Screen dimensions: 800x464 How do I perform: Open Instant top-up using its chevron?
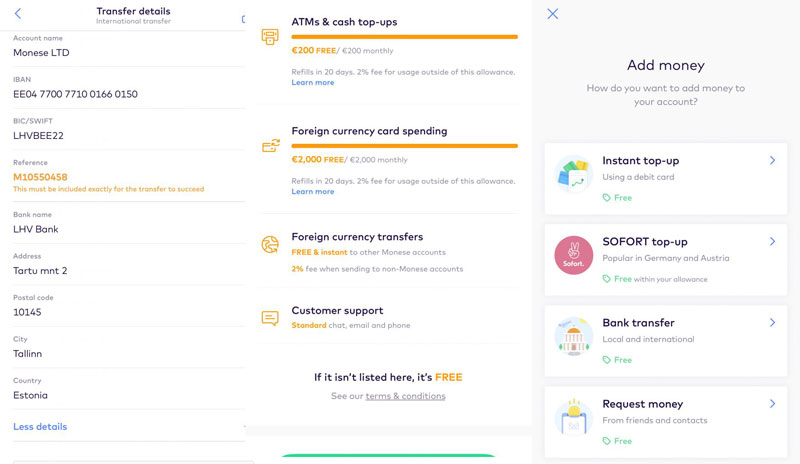[772, 160]
